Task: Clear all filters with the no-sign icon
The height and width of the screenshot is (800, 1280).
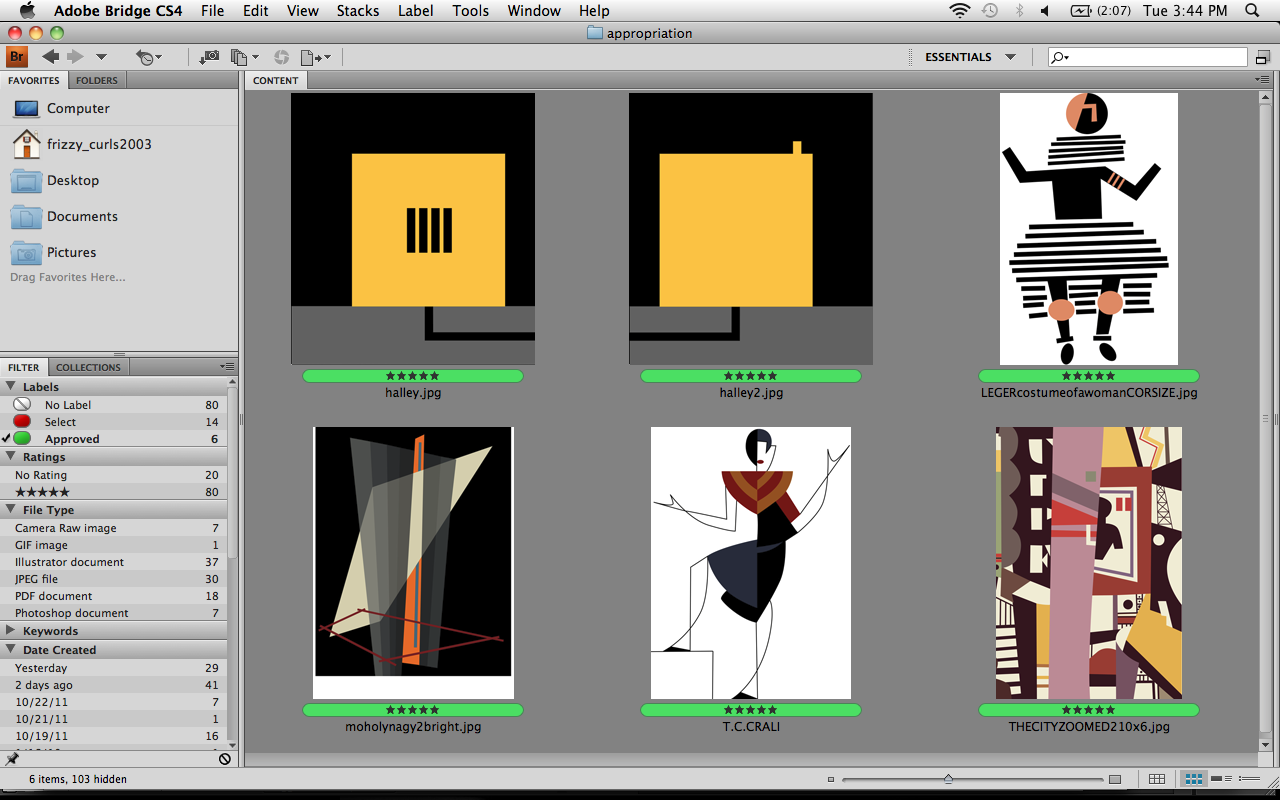Action: [225, 759]
